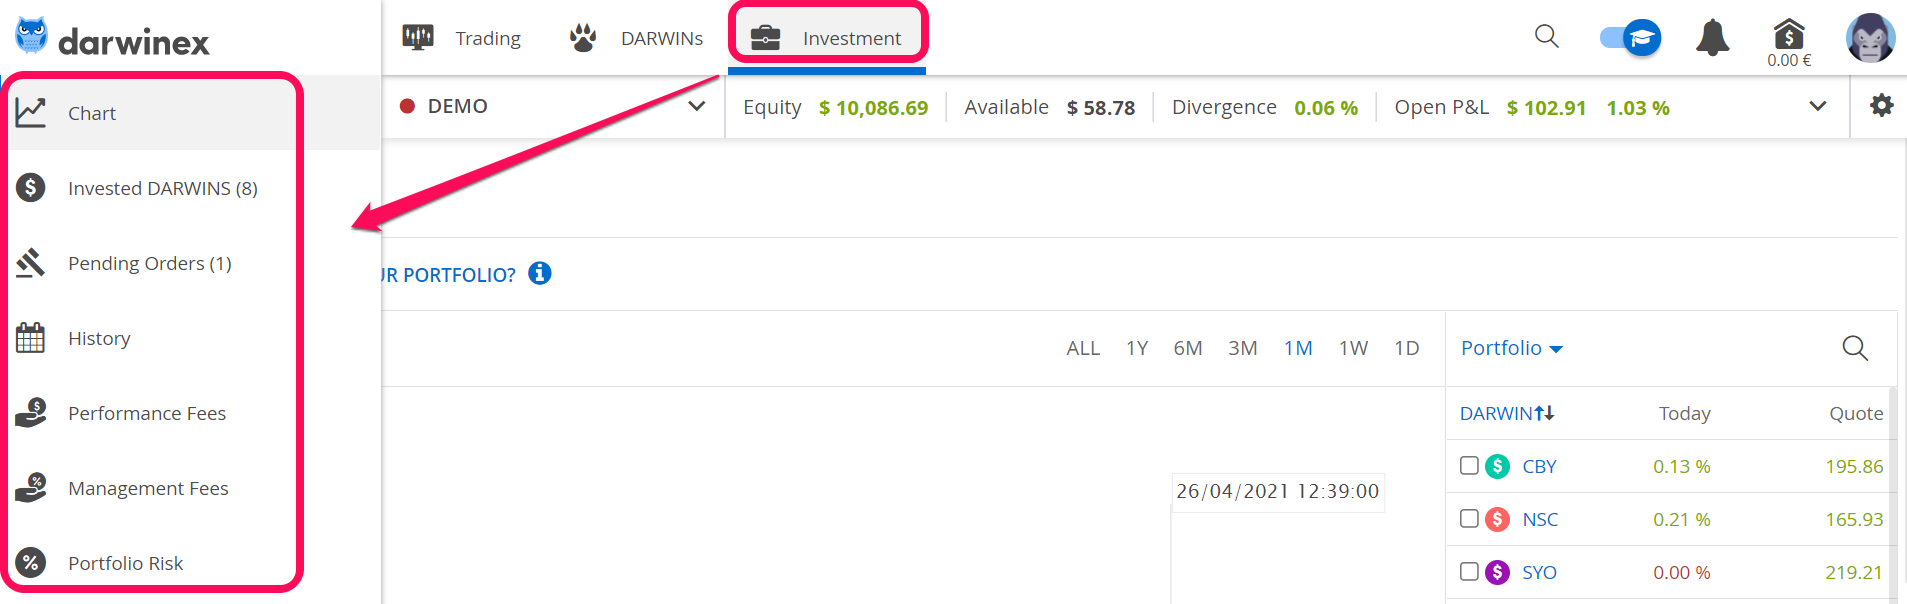Click the portfolio info icon

[x=540, y=273]
